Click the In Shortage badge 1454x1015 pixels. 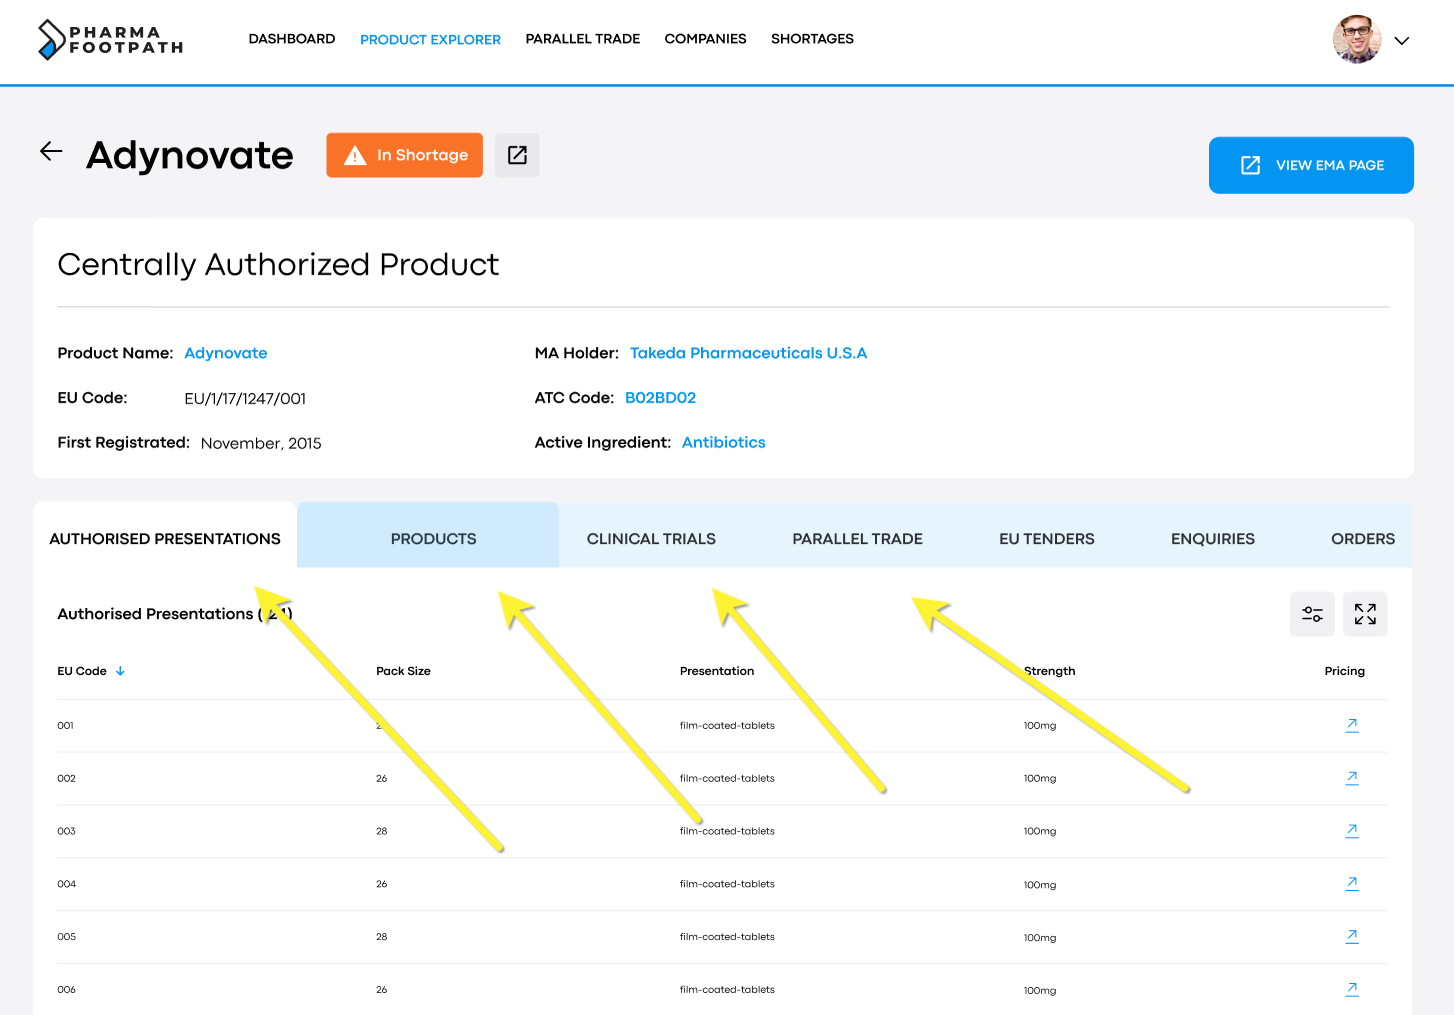404,155
